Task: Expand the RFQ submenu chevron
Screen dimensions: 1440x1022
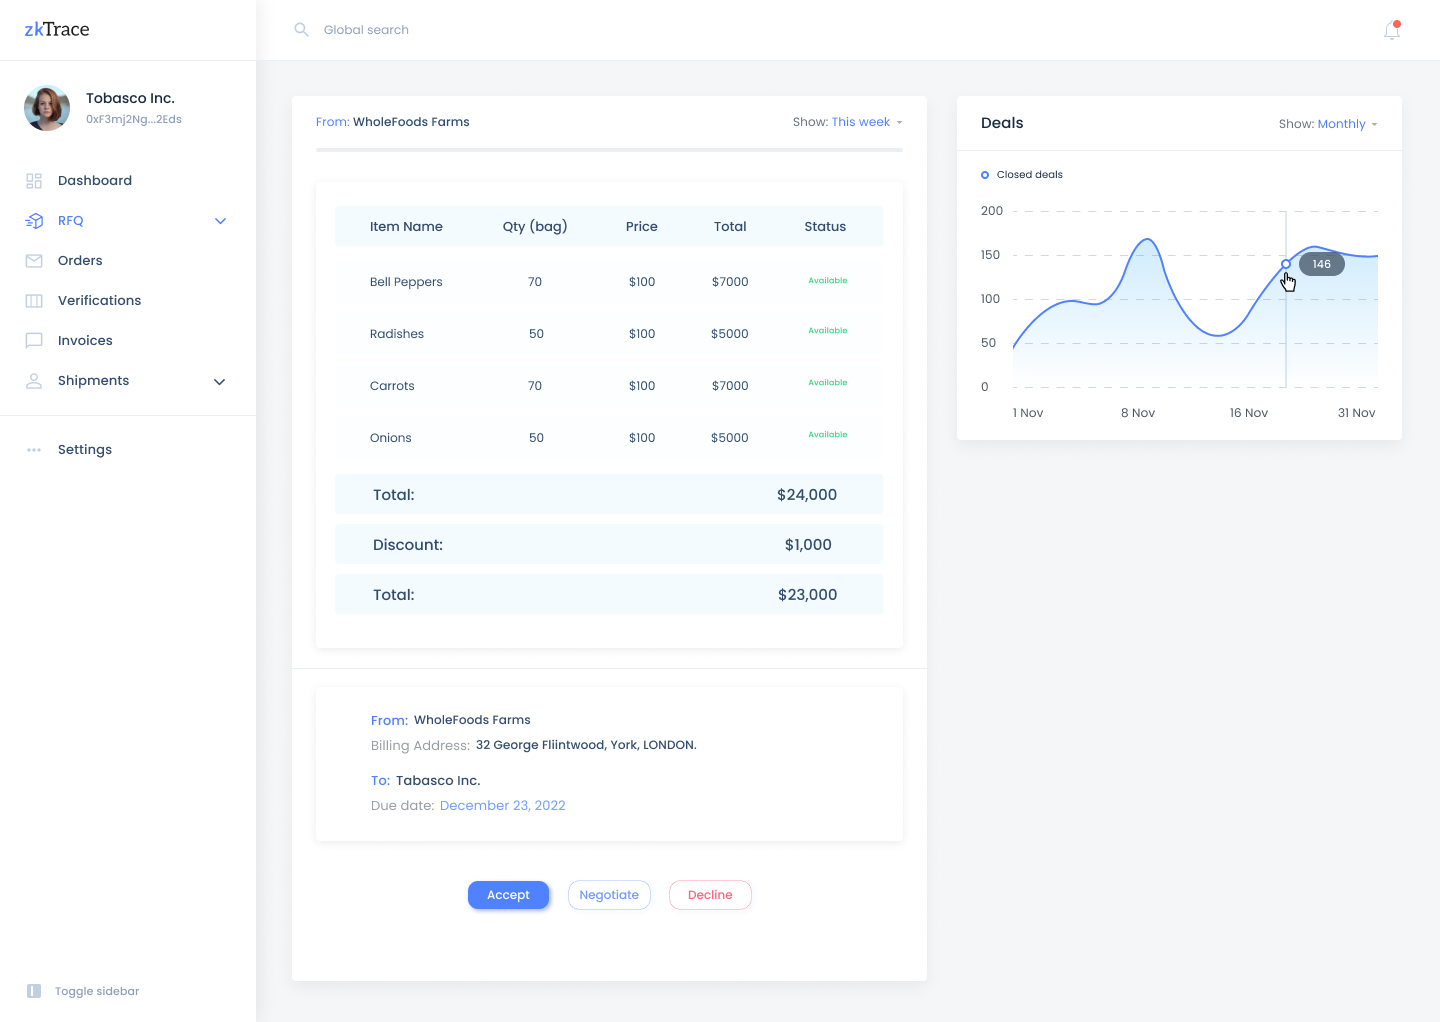Action: coord(221,221)
